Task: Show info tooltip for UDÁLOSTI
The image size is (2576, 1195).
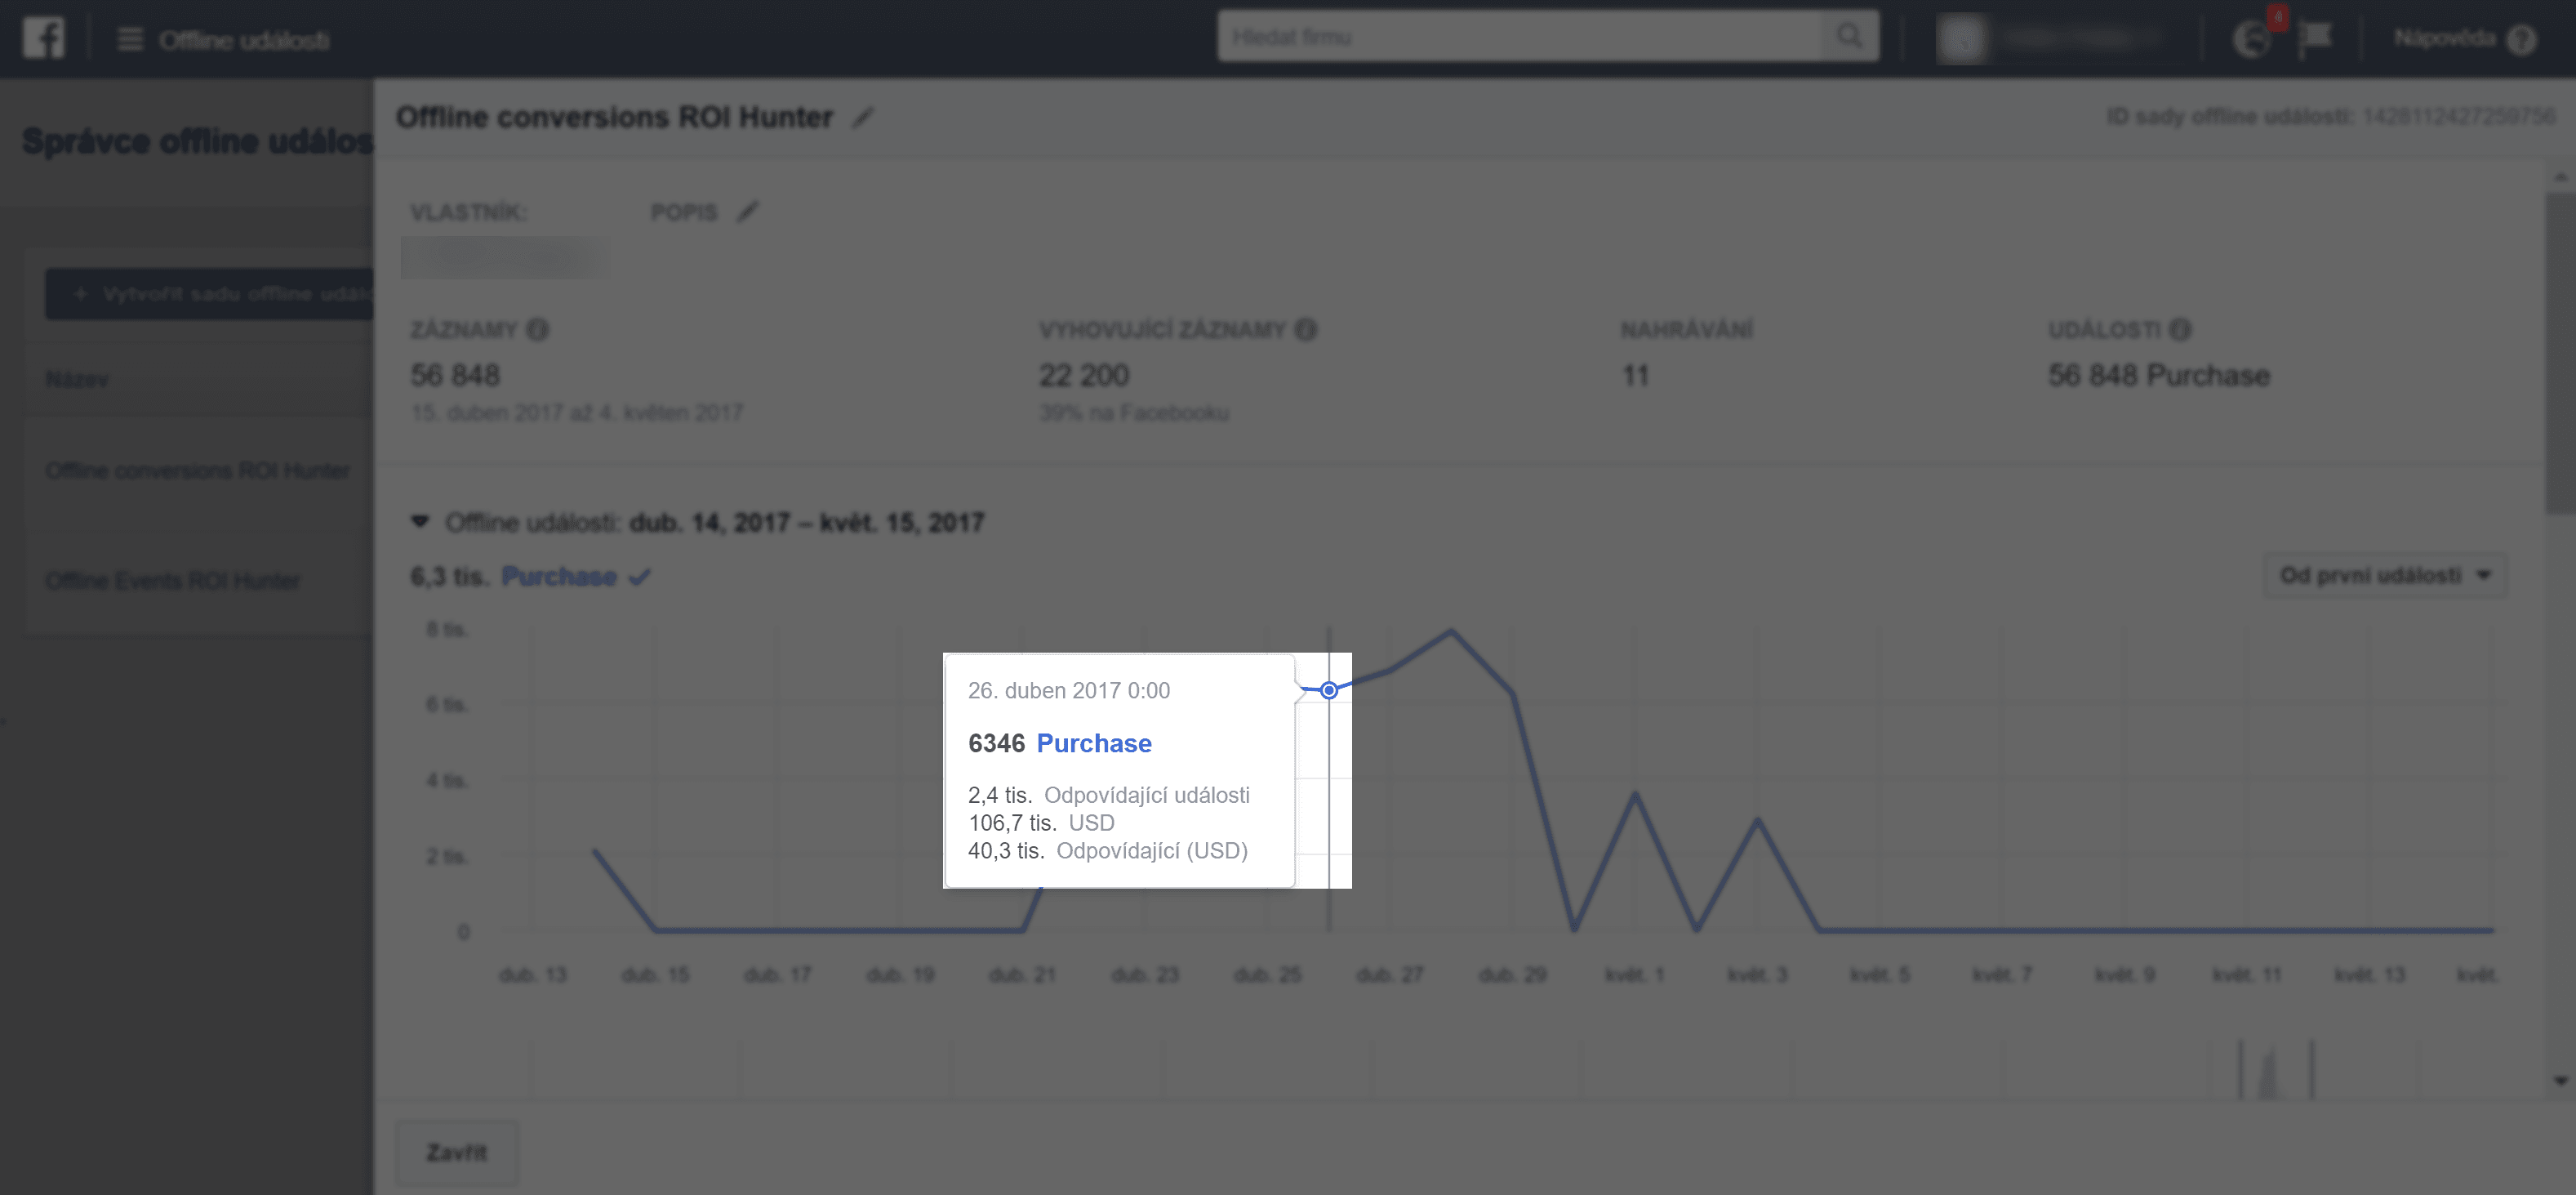Action: pos(2181,329)
